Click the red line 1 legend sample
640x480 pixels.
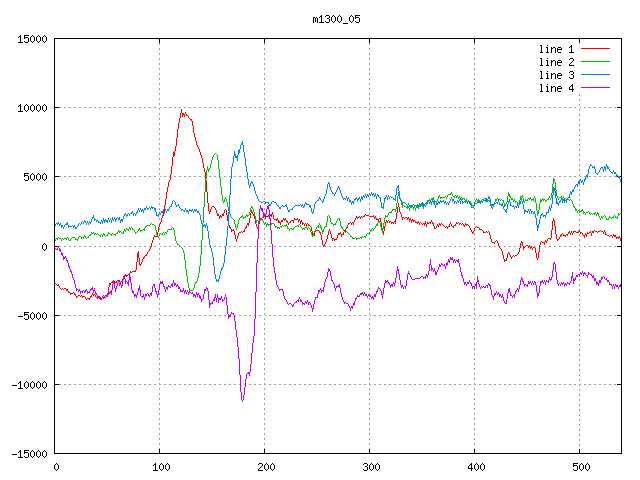[595, 49]
